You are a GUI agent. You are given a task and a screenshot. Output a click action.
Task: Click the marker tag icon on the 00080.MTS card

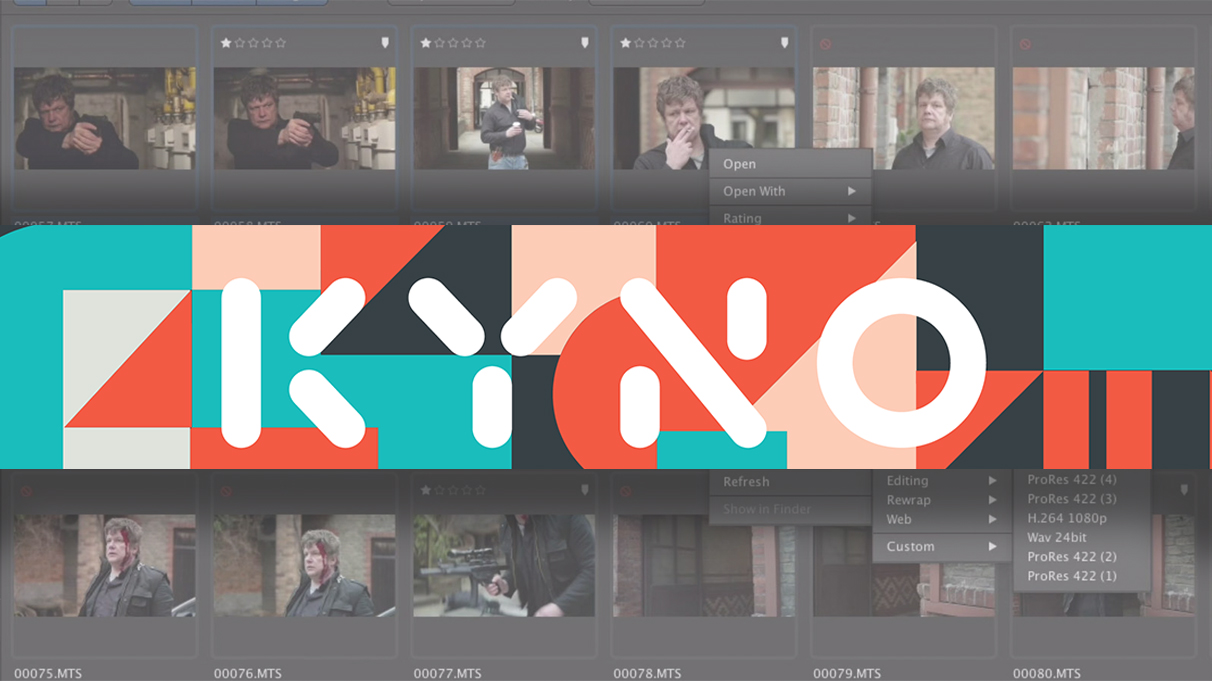(x=1184, y=491)
